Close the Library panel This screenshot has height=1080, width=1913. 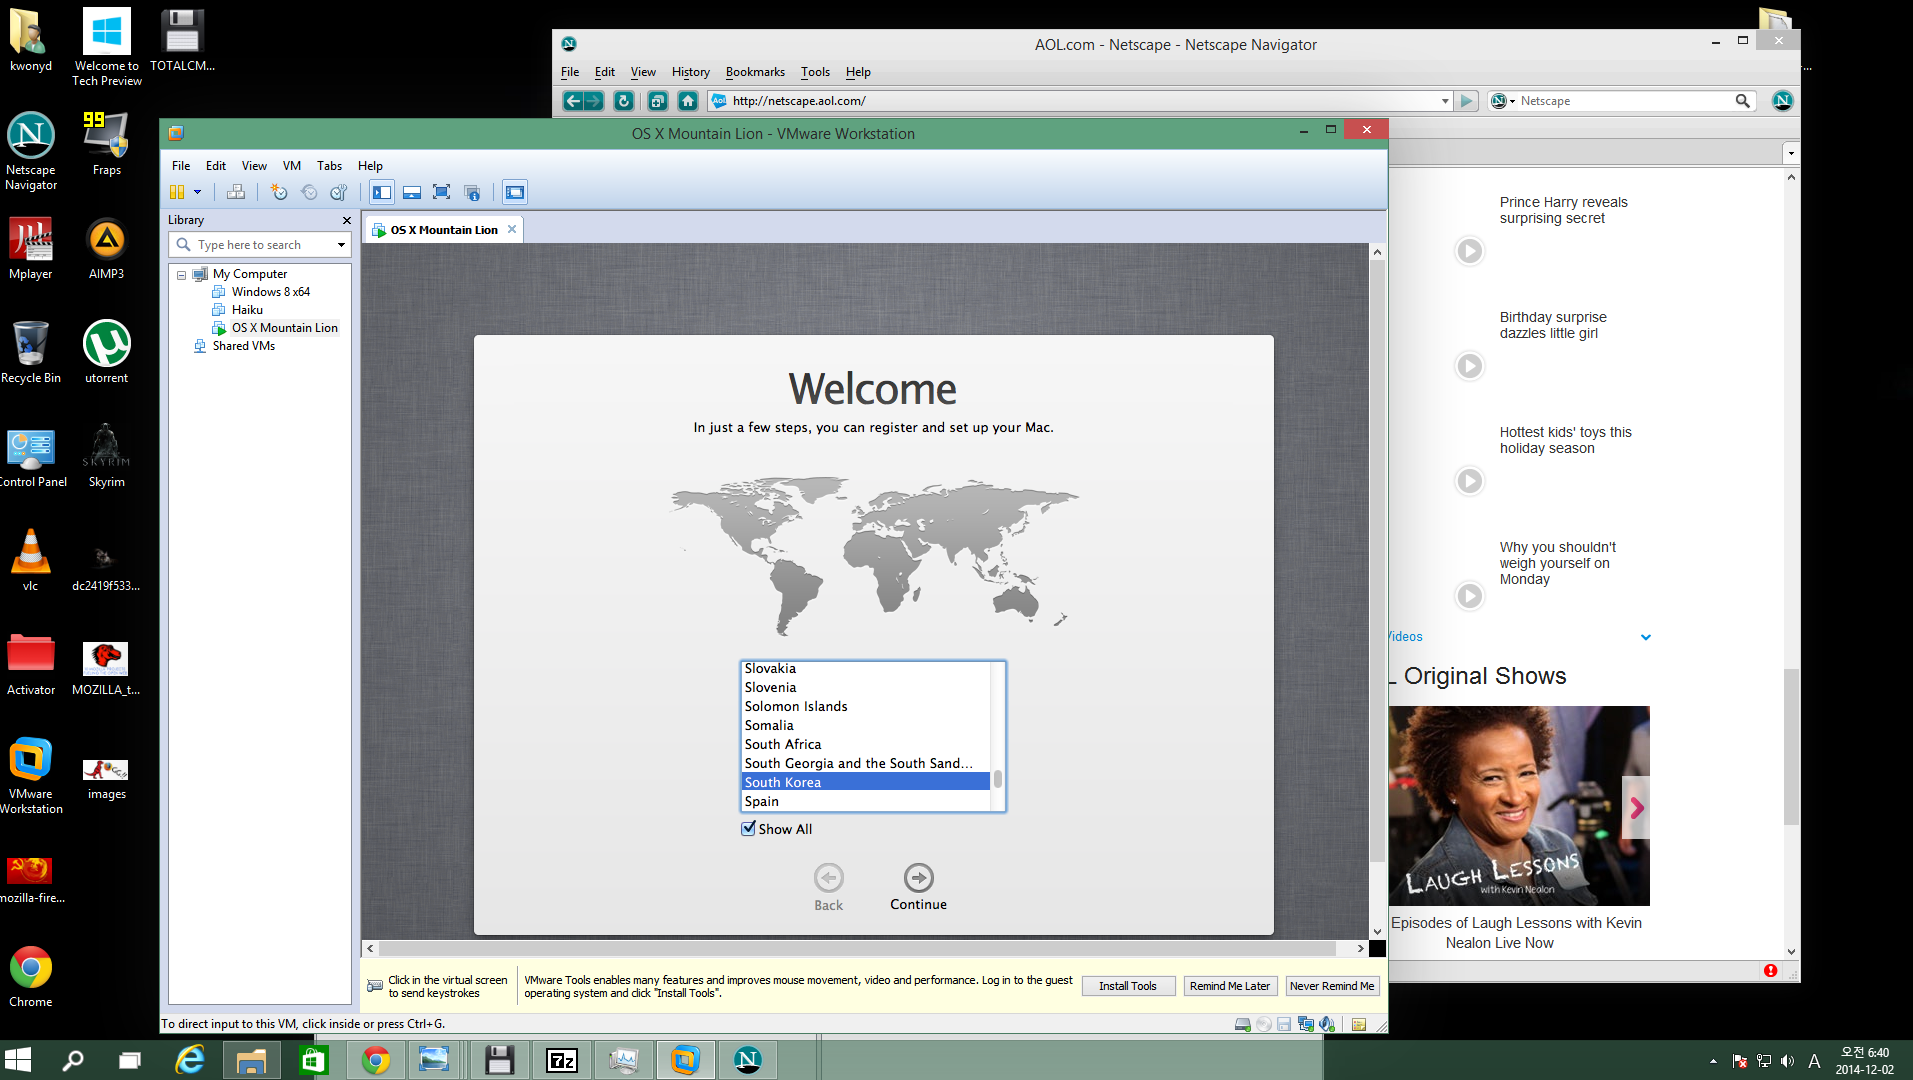point(347,220)
